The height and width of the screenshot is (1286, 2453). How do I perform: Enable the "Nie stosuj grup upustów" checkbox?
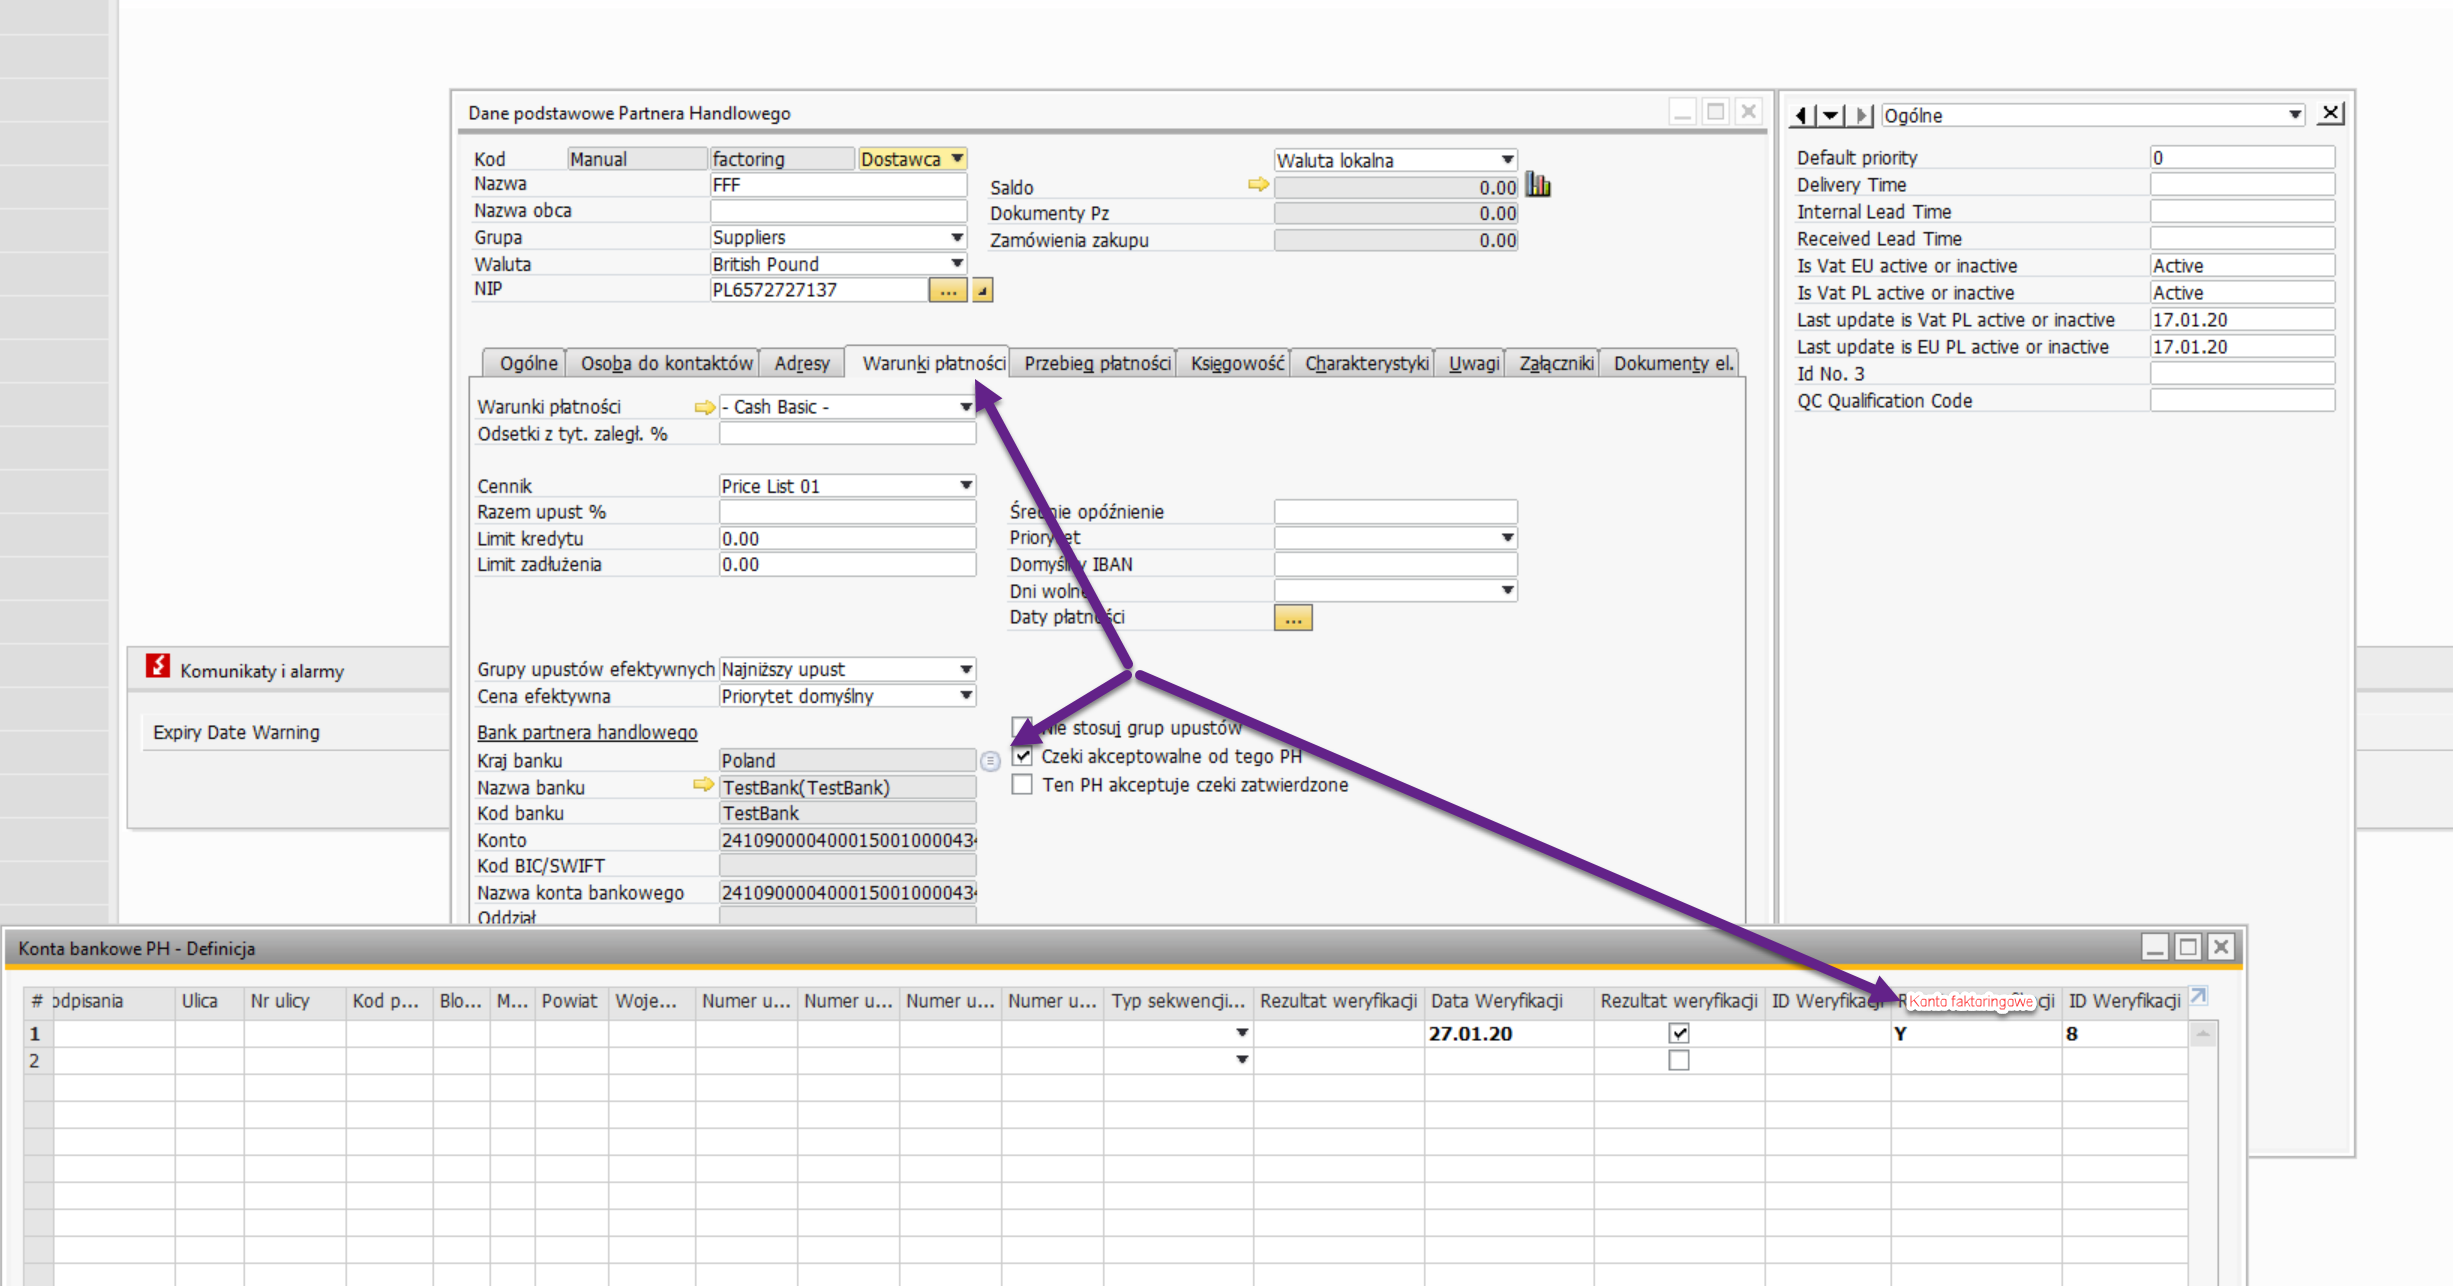pos(1021,727)
